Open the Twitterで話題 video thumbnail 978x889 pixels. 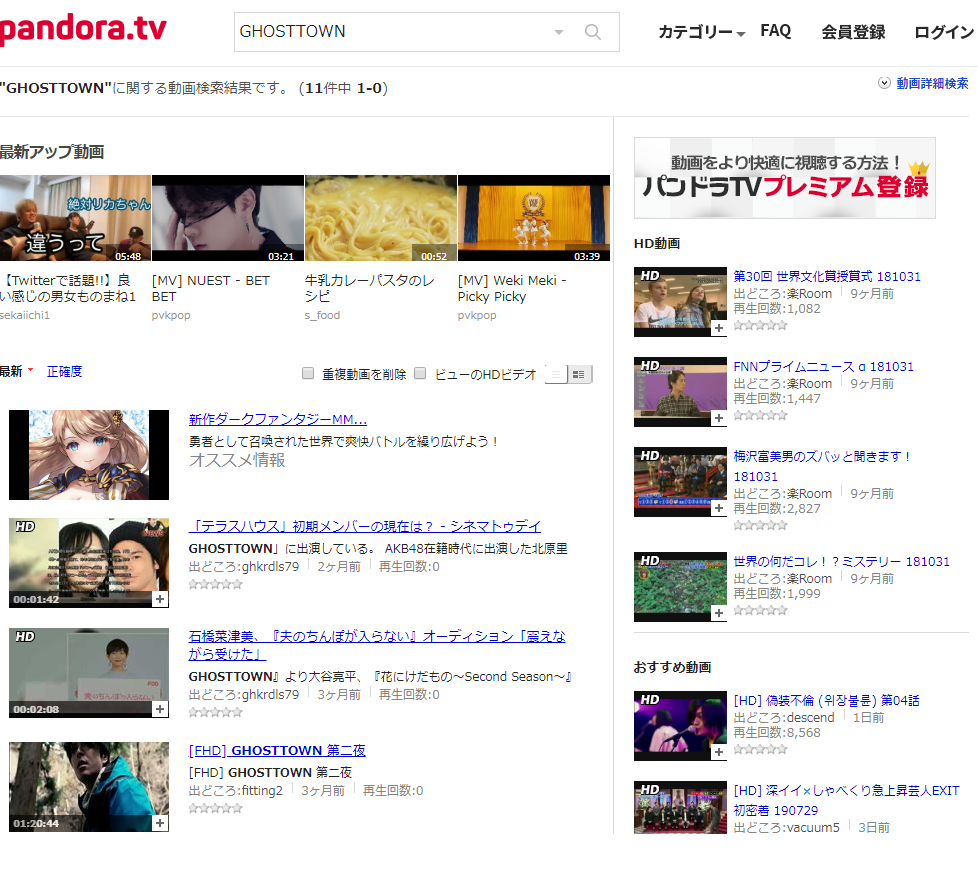coord(75,218)
